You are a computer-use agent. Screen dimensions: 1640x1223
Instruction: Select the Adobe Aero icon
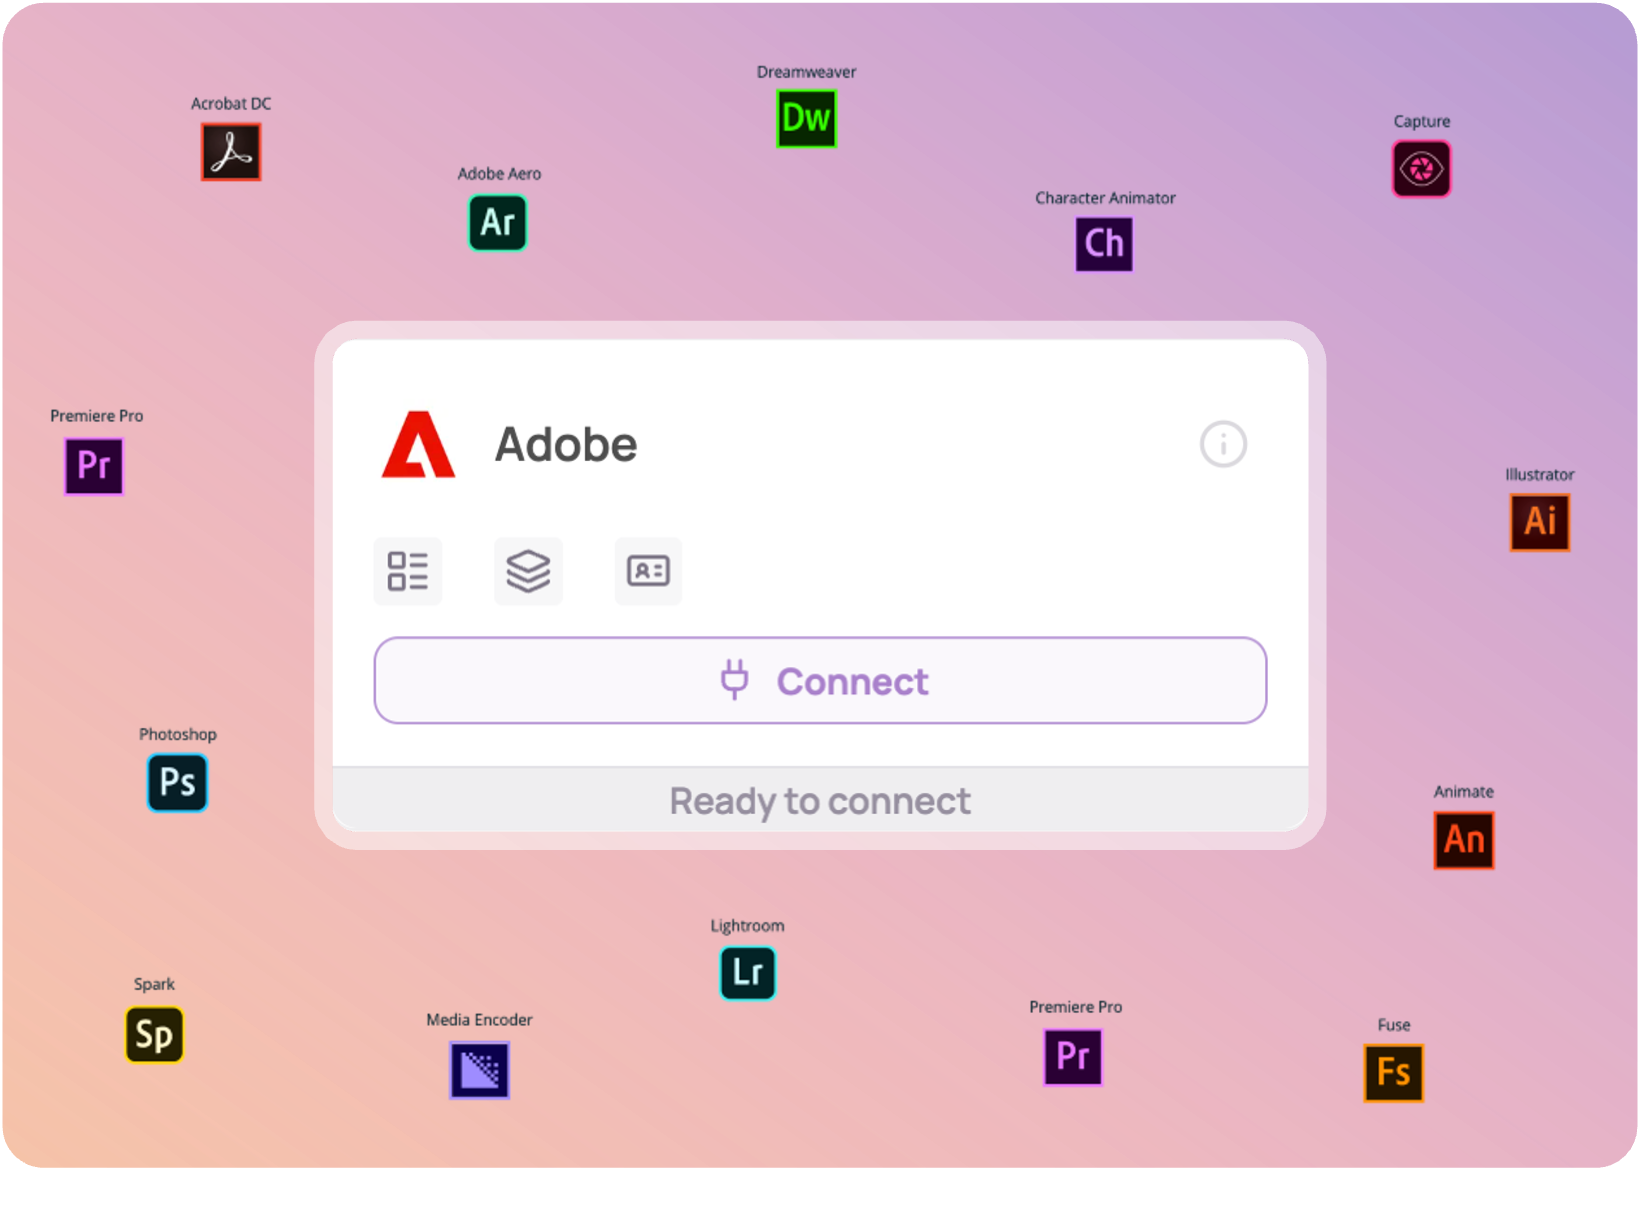click(x=498, y=223)
